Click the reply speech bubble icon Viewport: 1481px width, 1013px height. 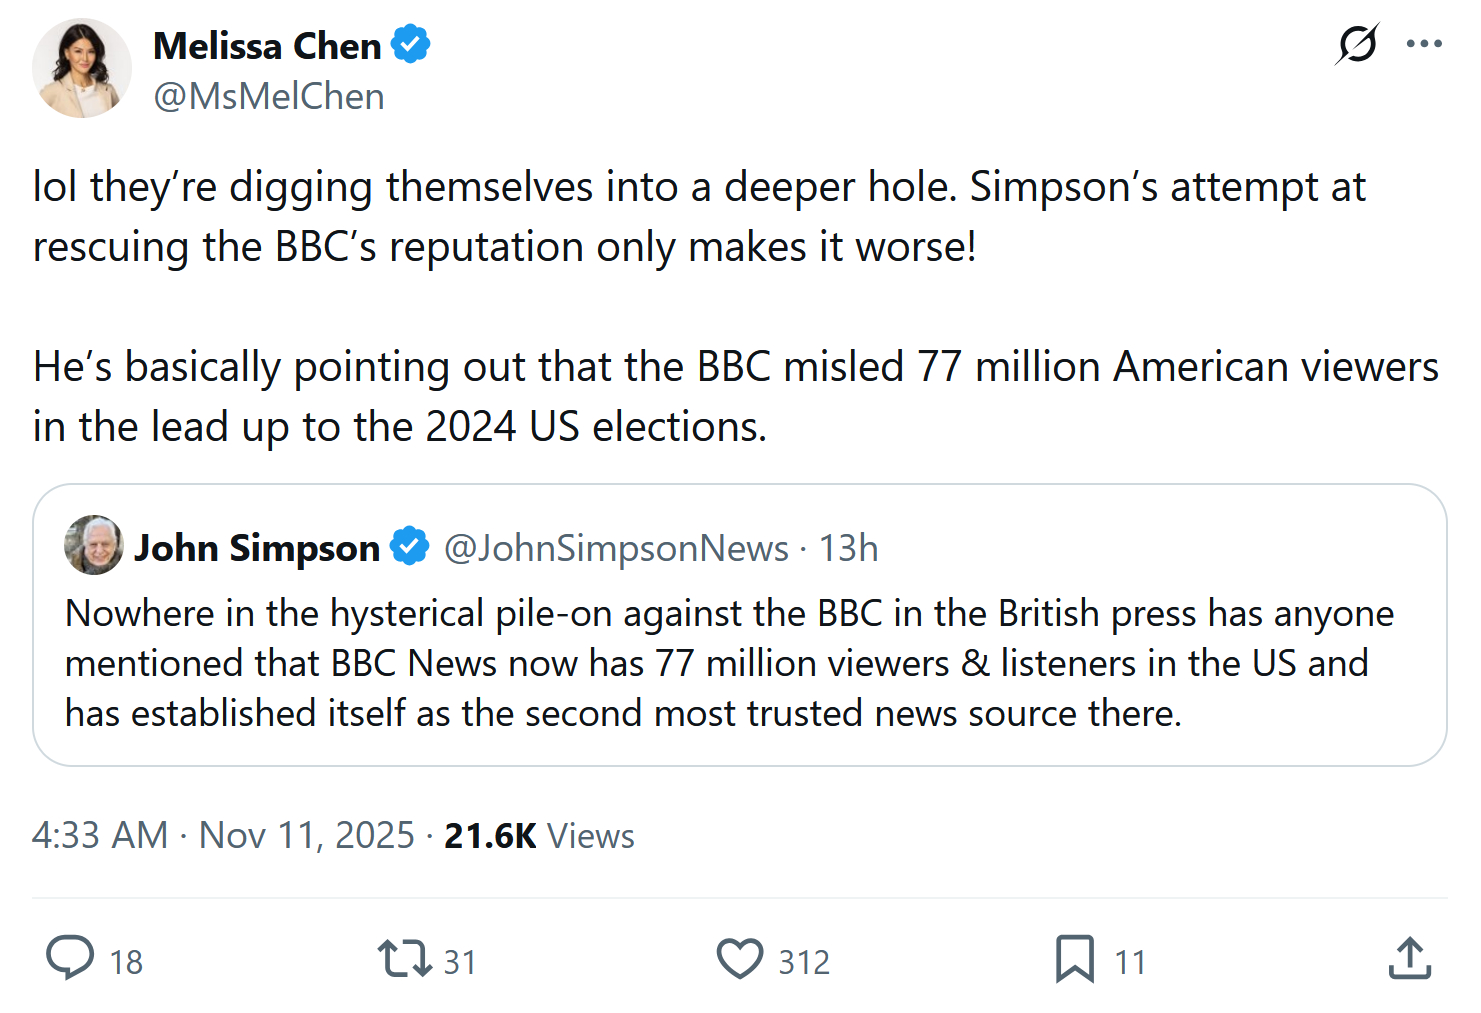(70, 958)
